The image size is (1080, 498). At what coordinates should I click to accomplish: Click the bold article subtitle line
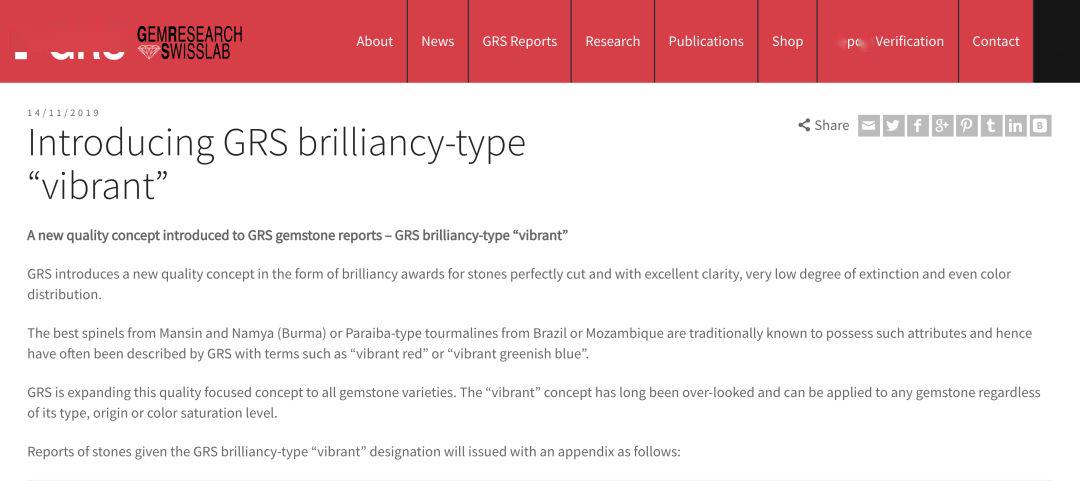pyautogui.click(x=298, y=236)
